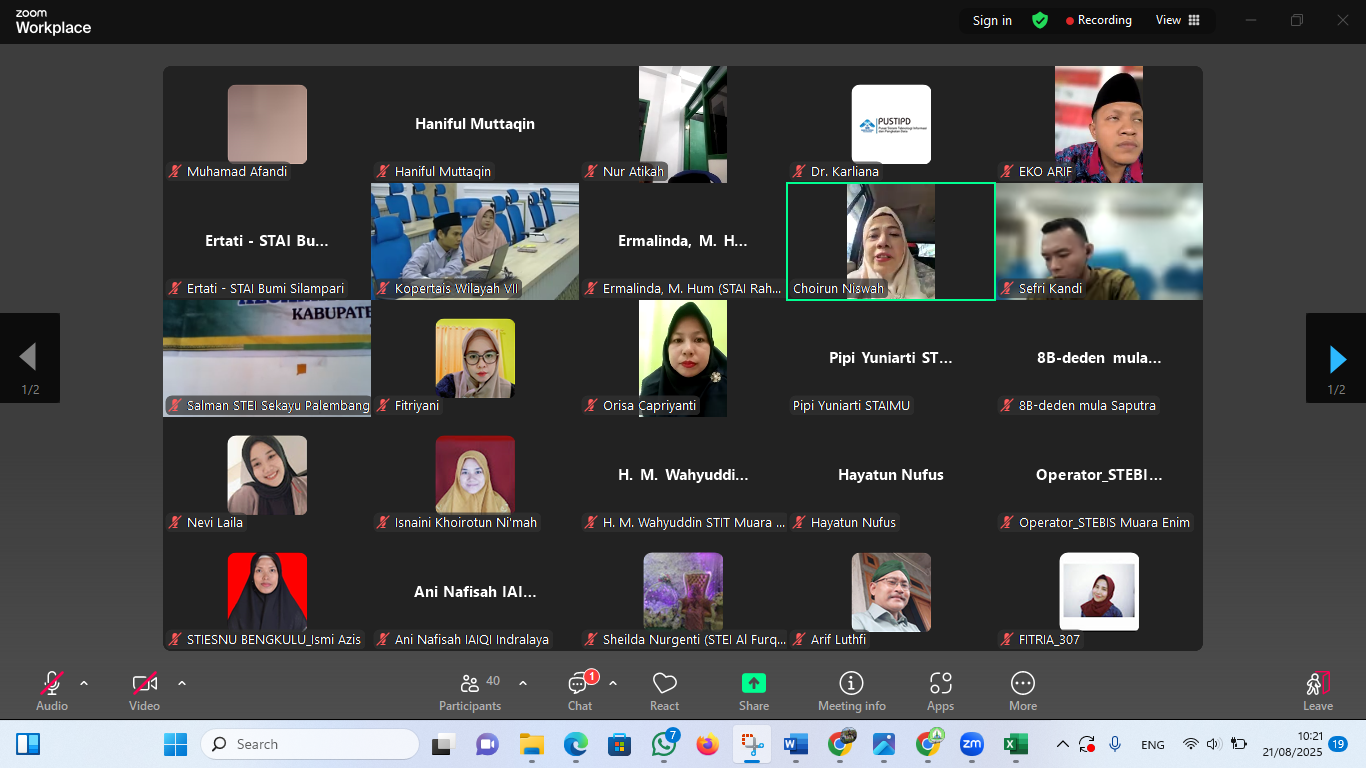Expand video options arrow next to Video

click(x=182, y=684)
